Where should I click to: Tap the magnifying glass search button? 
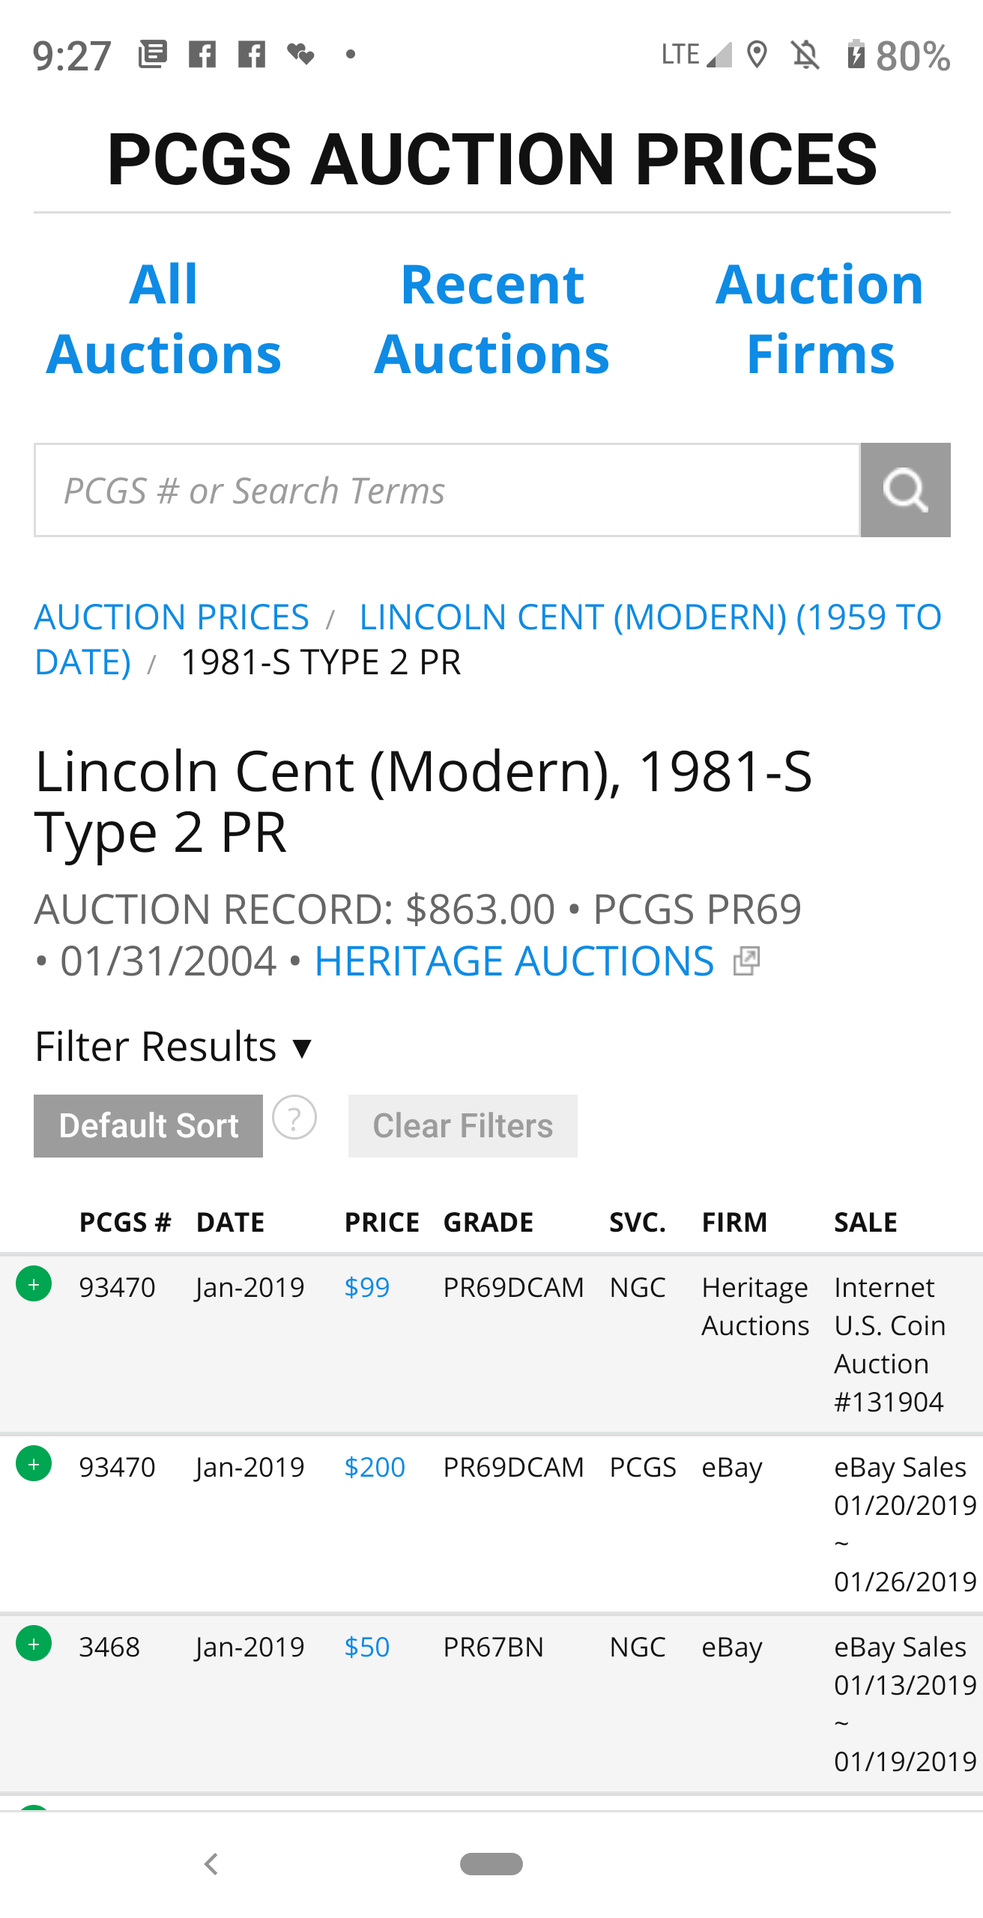(904, 490)
